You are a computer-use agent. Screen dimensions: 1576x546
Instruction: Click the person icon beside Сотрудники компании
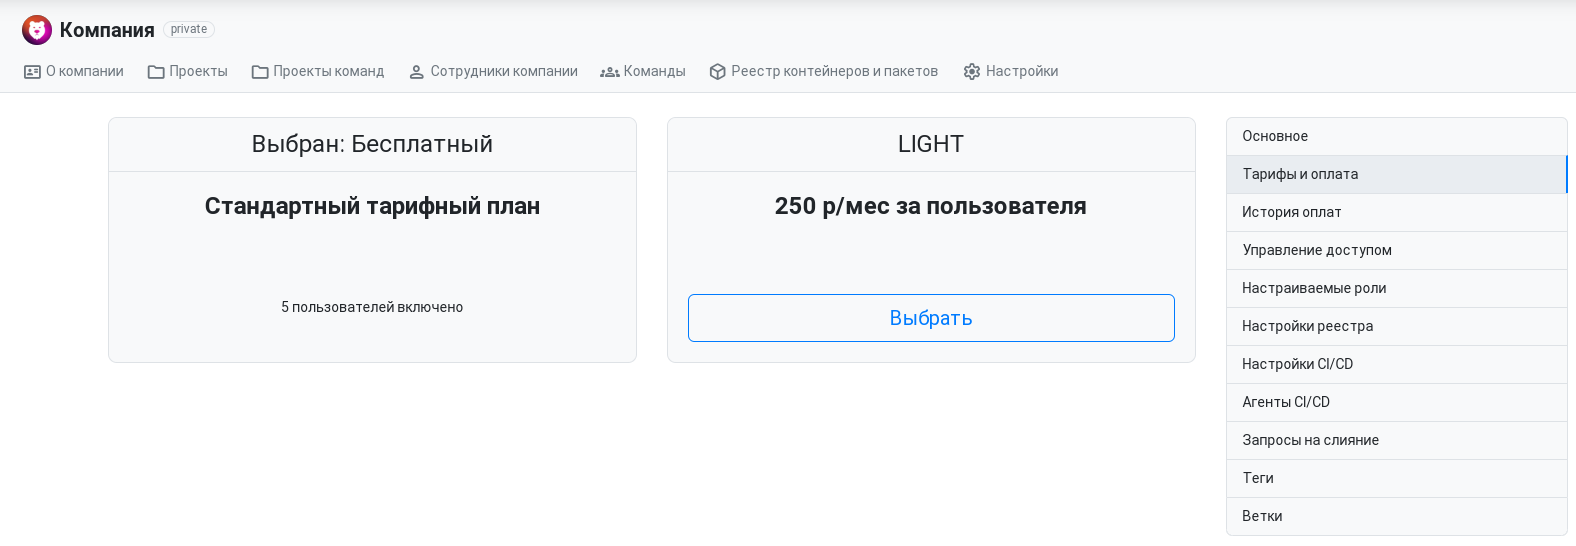click(417, 72)
